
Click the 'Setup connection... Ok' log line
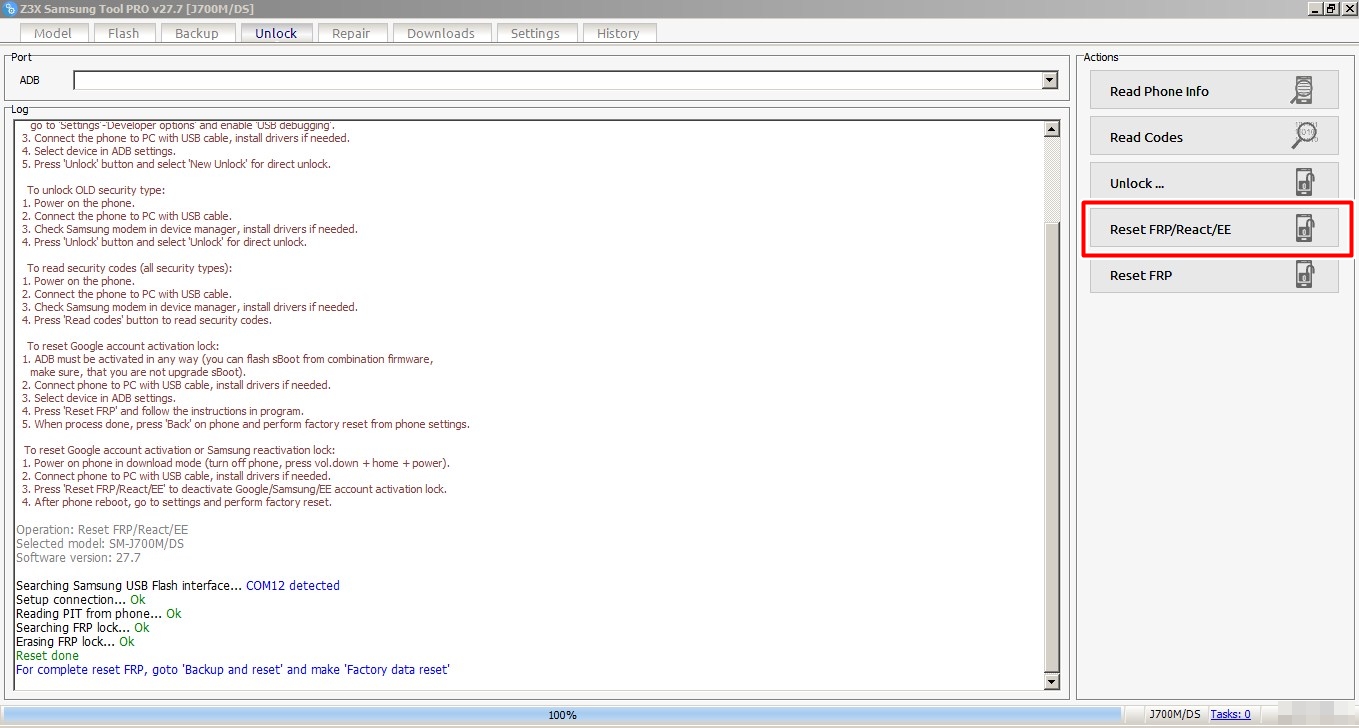pos(81,600)
